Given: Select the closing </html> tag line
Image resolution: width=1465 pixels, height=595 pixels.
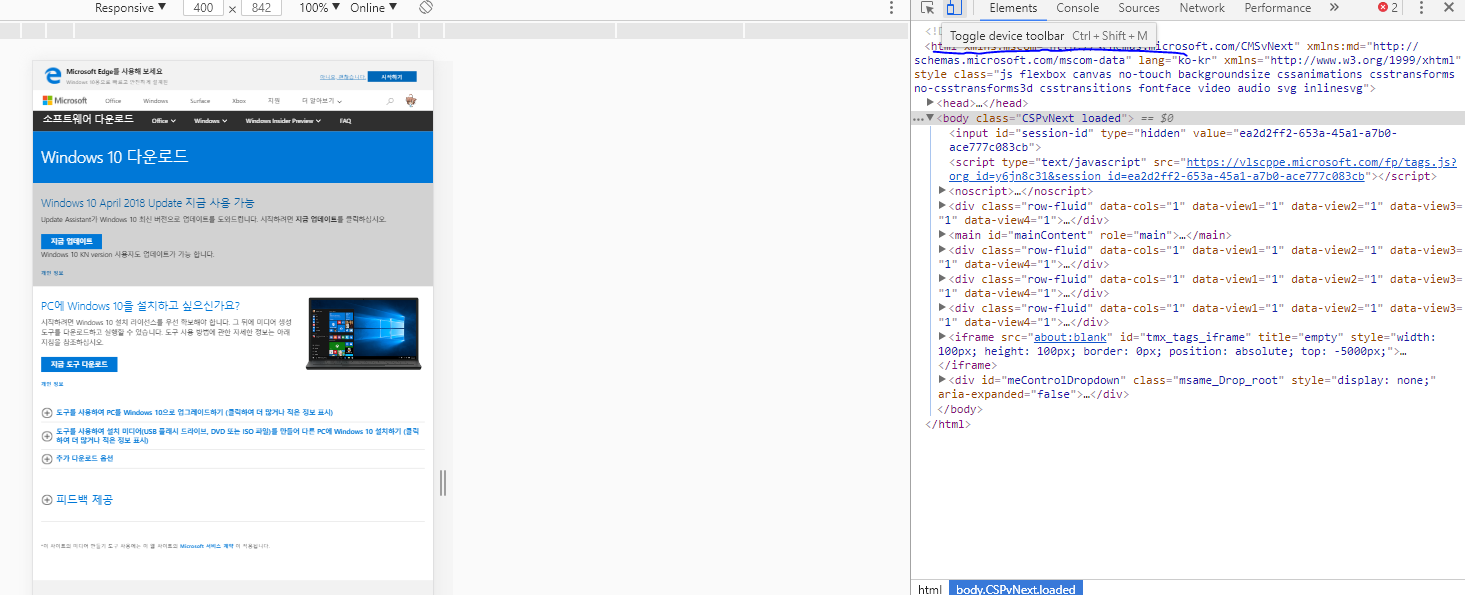Looking at the screenshot, I should [x=948, y=424].
